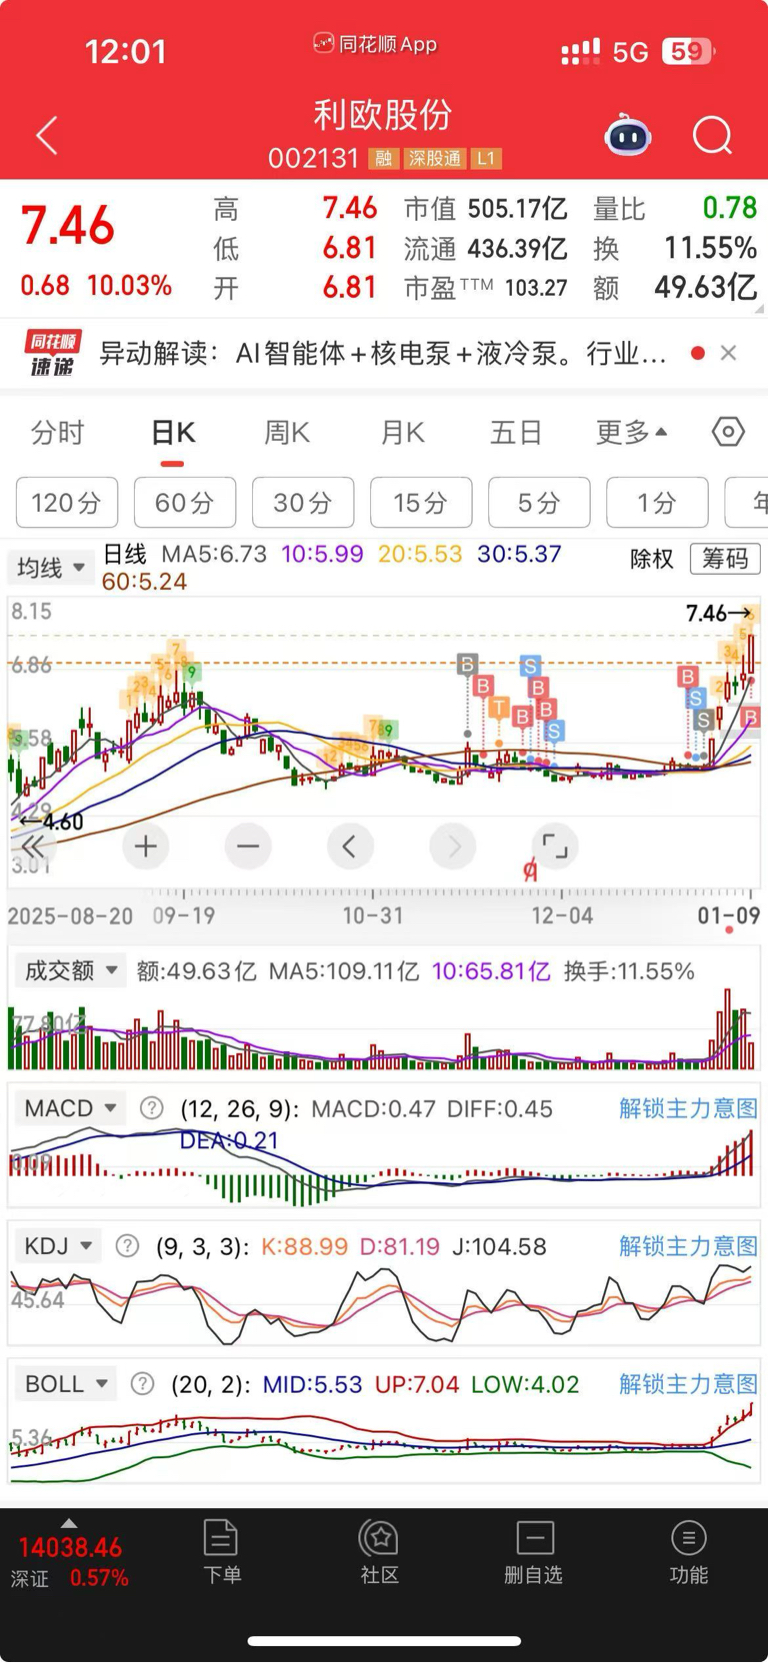Jump to earliest data double-arrow icon
Screen dimensions: 768x1663
(x=33, y=847)
